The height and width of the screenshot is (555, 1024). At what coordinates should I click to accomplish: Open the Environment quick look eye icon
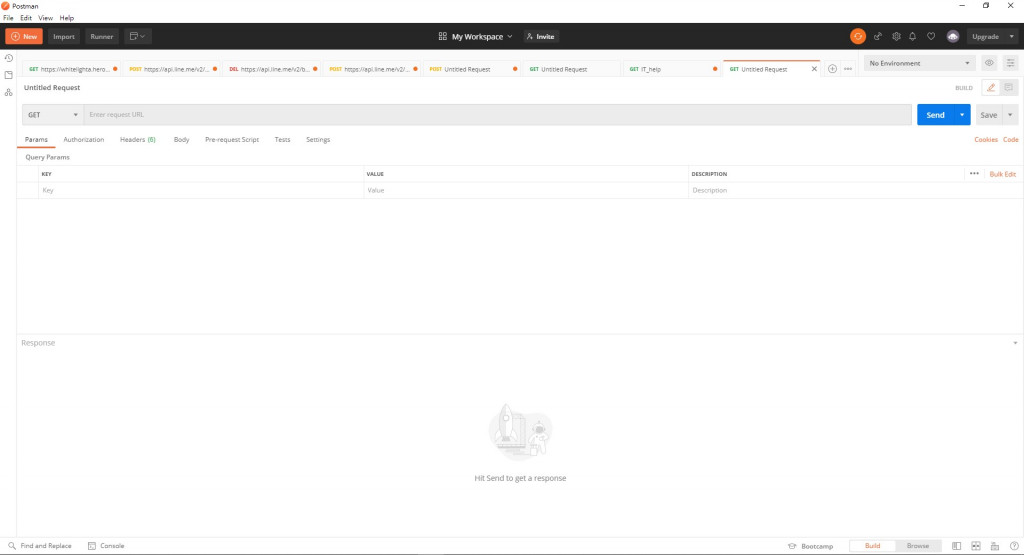tap(989, 63)
